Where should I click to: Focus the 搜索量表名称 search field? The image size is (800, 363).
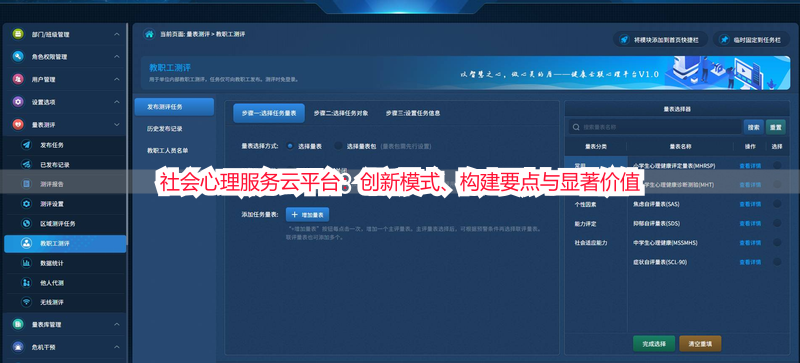(x=655, y=127)
